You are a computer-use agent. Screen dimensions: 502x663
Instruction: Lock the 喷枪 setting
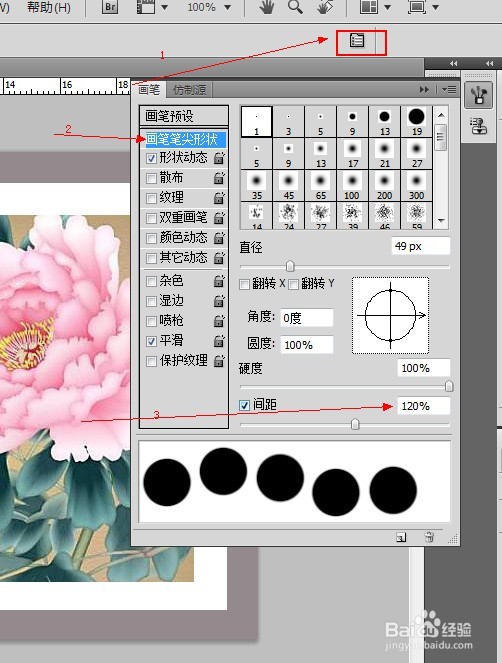click(x=219, y=321)
